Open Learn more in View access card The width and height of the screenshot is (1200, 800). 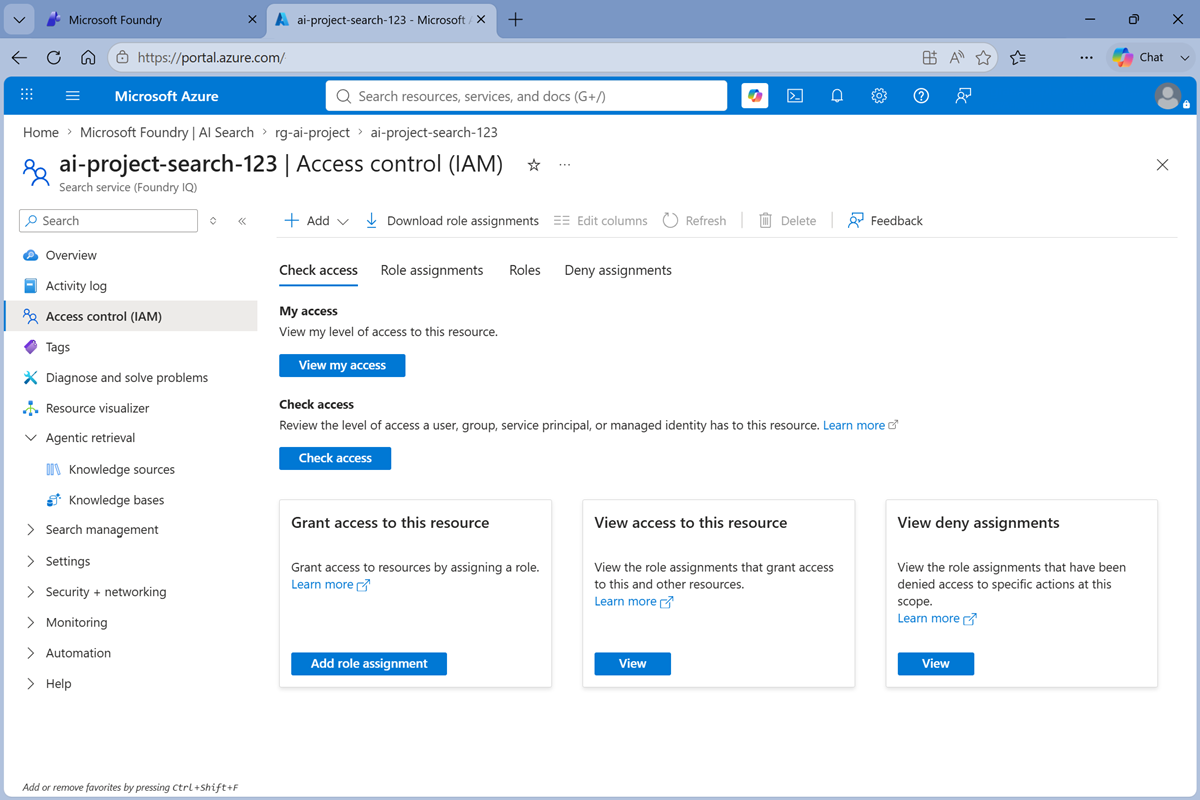click(x=633, y=601)
